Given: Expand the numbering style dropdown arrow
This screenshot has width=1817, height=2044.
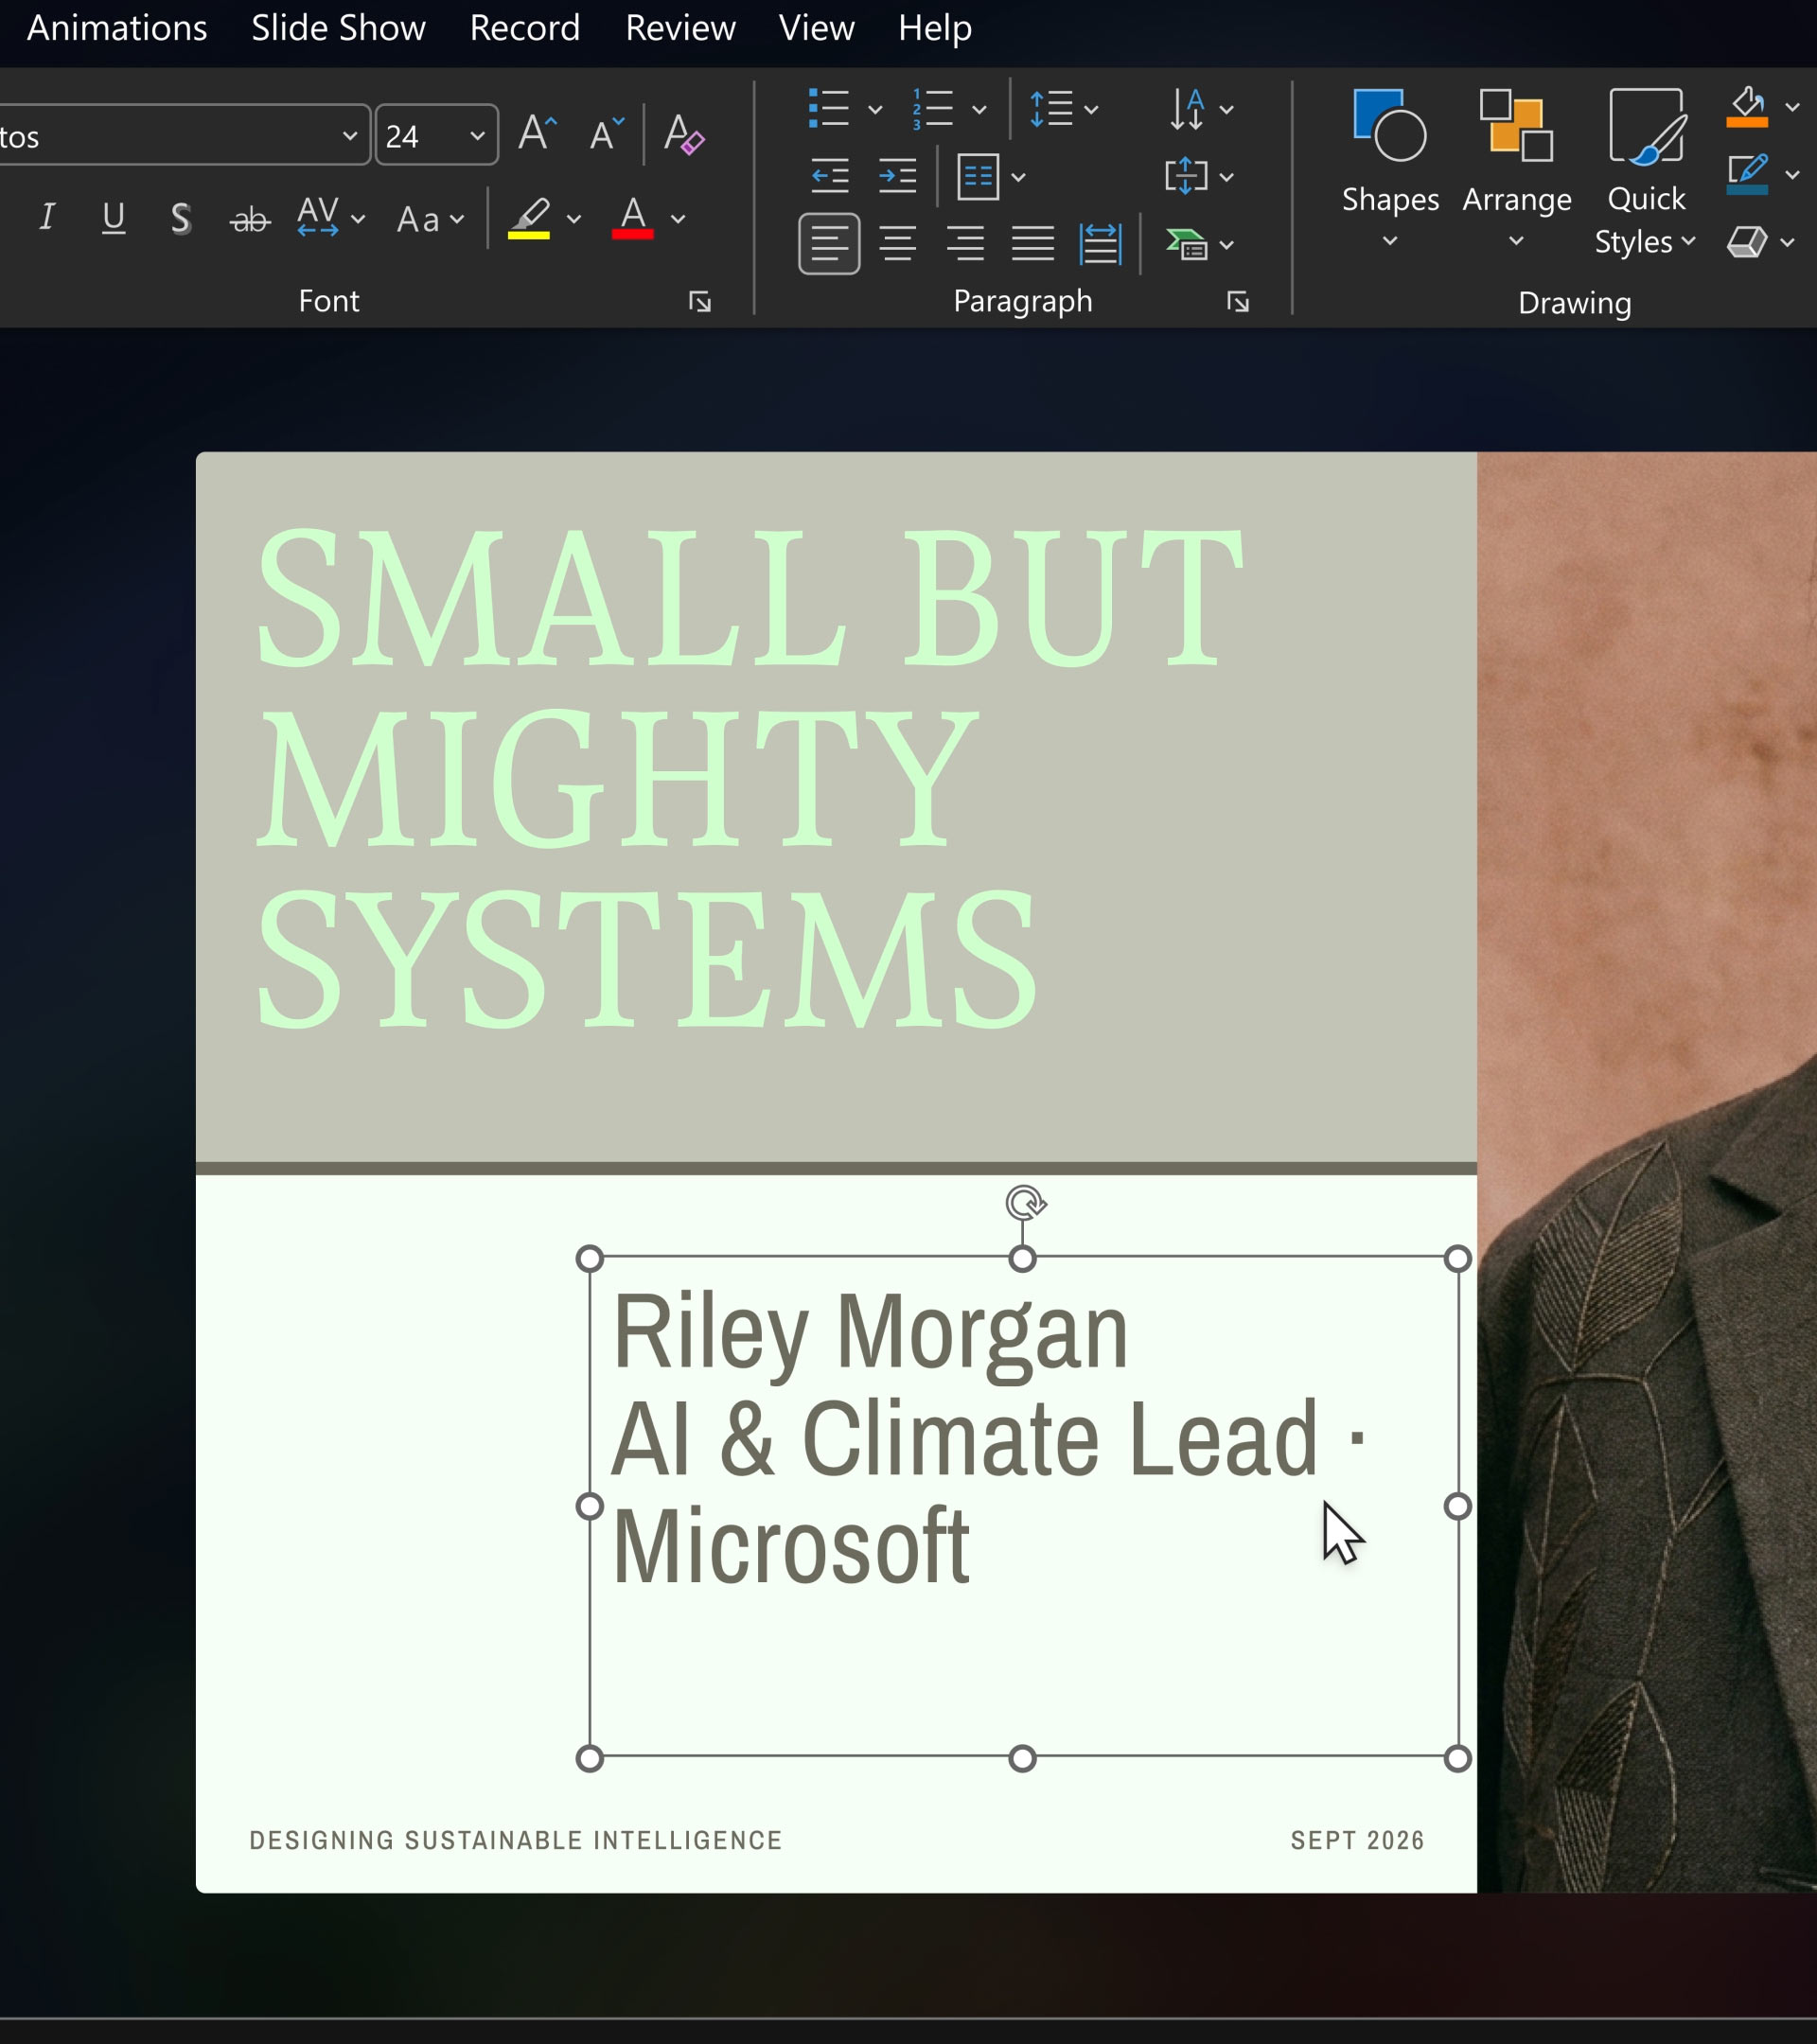Looking at the screenshot, I should [x=979, y=109].
